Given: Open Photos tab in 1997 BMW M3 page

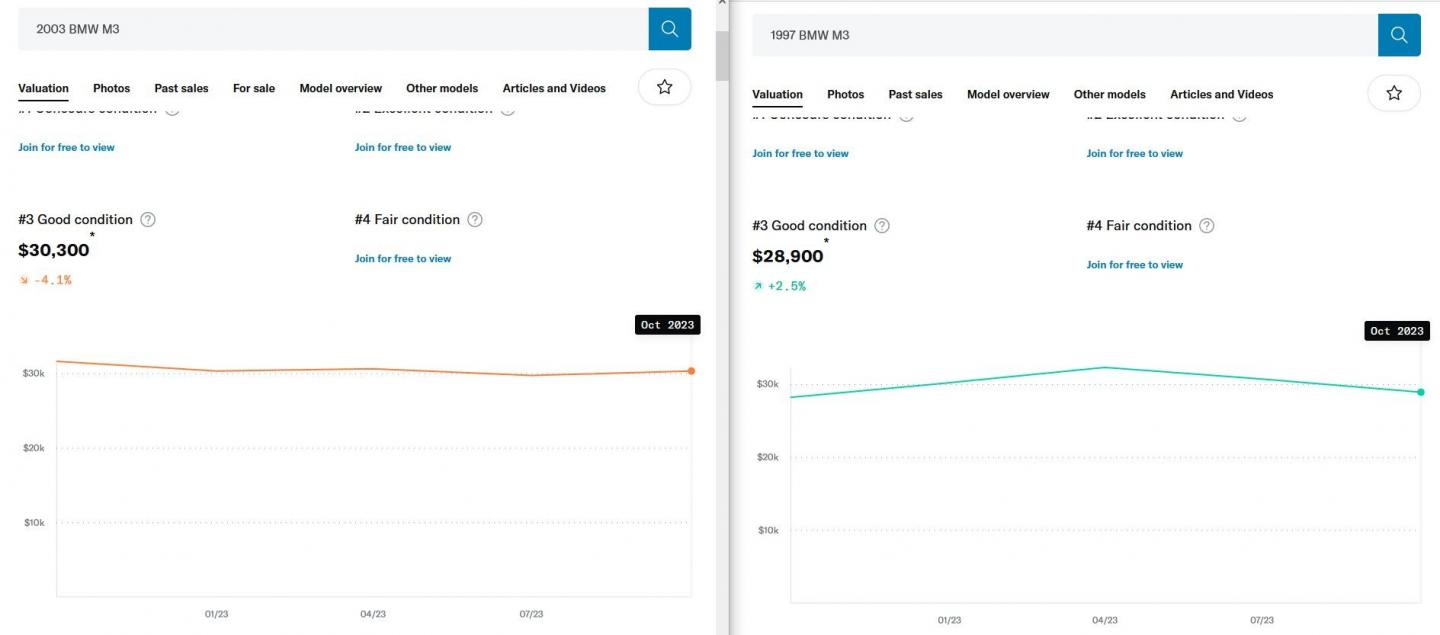Looking at the screenshot, I should [846, 94].
